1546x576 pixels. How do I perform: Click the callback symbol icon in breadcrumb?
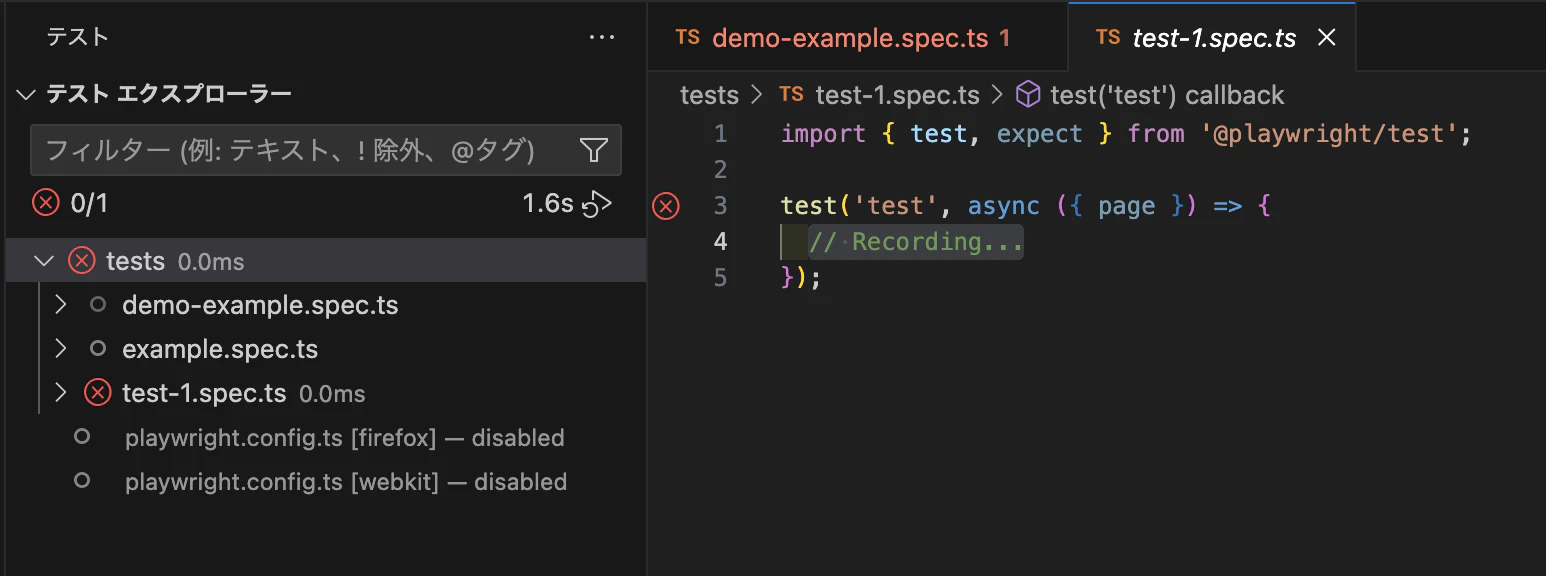[1028, 95]
